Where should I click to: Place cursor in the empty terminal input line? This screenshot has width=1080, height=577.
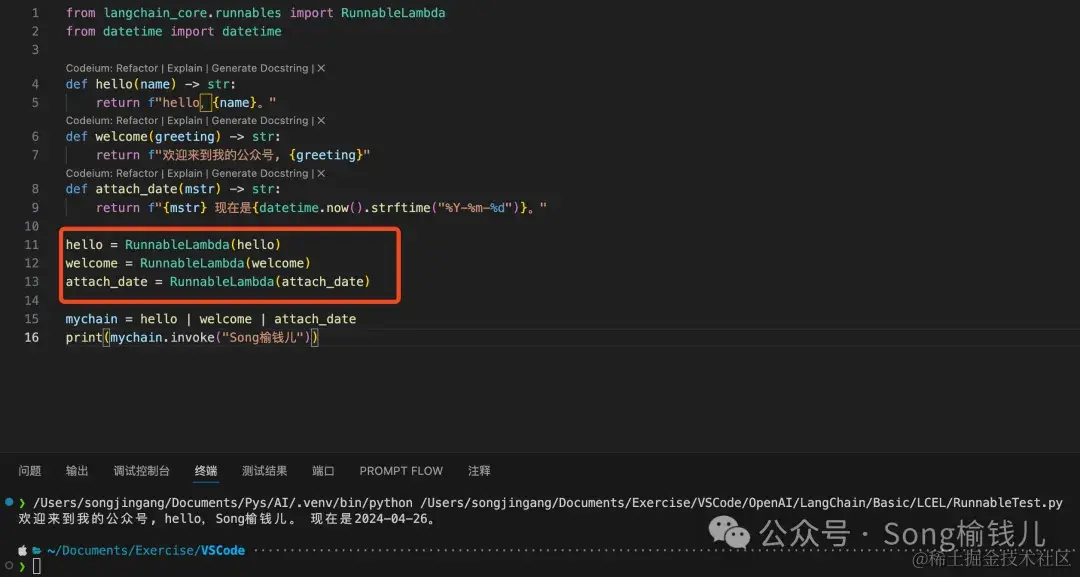[38, 565]
